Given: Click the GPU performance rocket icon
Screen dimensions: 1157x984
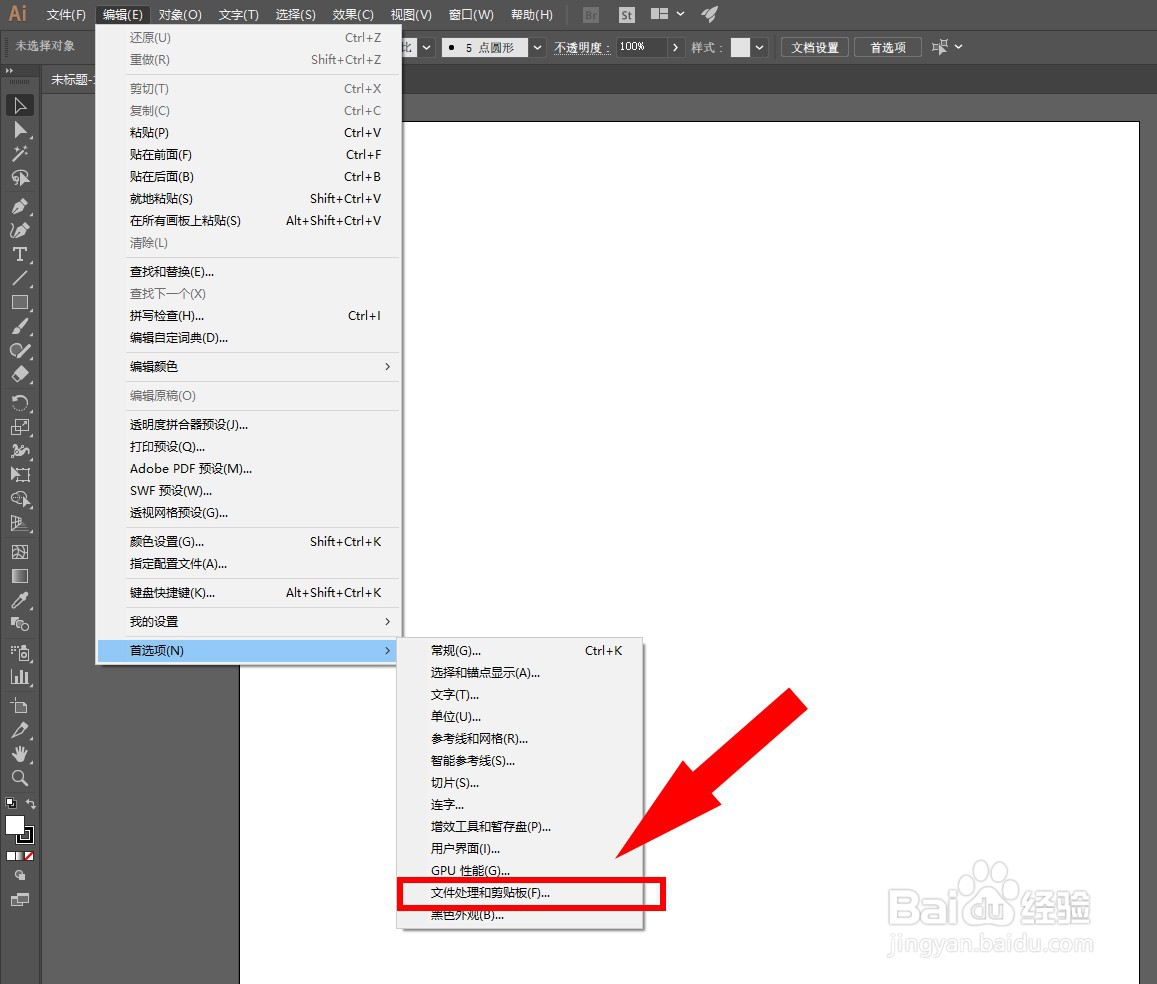Looking at the screenshot, I should click(709, 14).
